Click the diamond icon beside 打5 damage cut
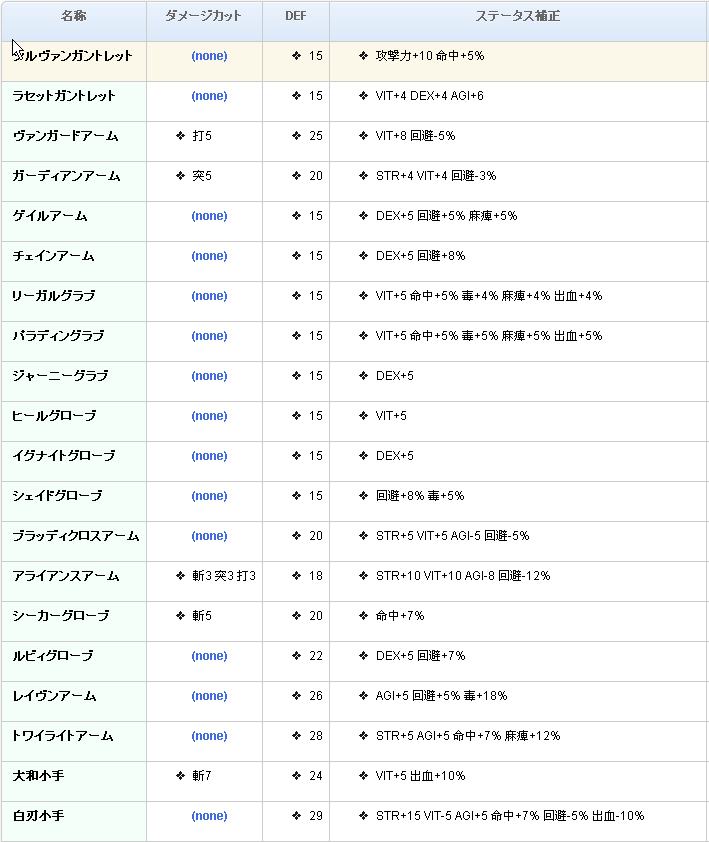709x842 pixels. 180,136
